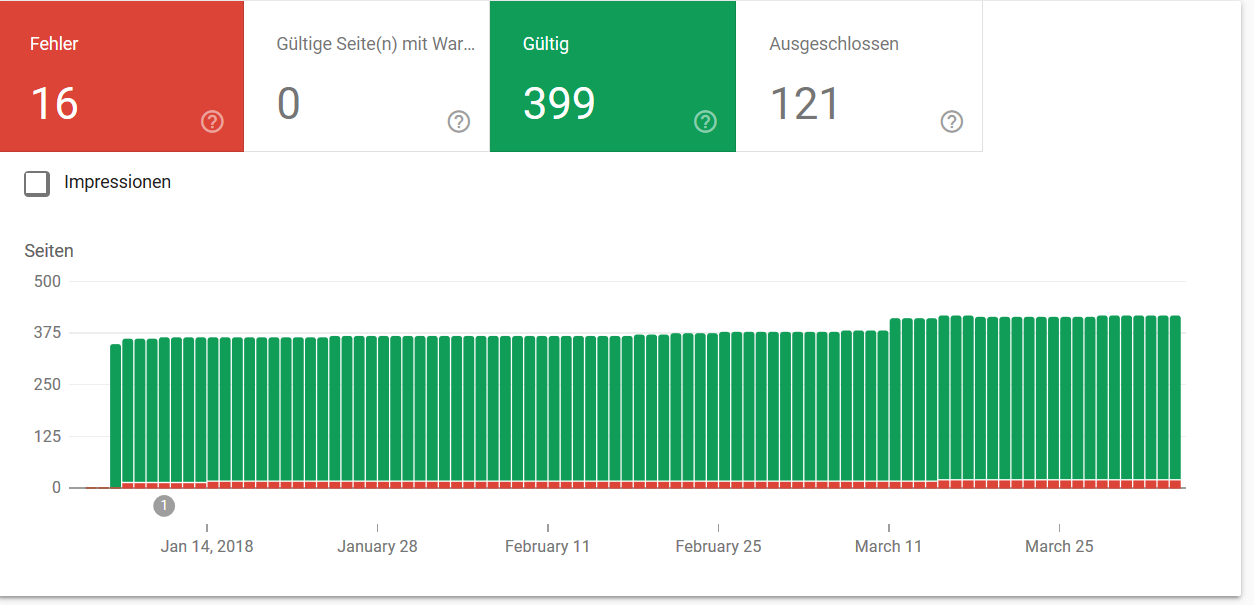Toggle the green Gültig card
Image resolution: width=1254 pixels, height=605 pixels.
610,75
